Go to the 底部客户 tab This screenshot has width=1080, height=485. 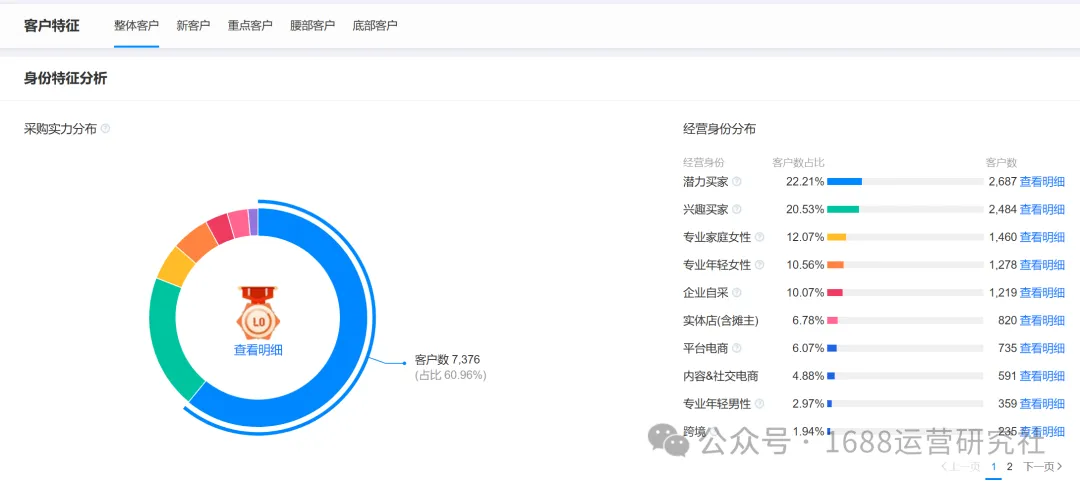[375, 25]
